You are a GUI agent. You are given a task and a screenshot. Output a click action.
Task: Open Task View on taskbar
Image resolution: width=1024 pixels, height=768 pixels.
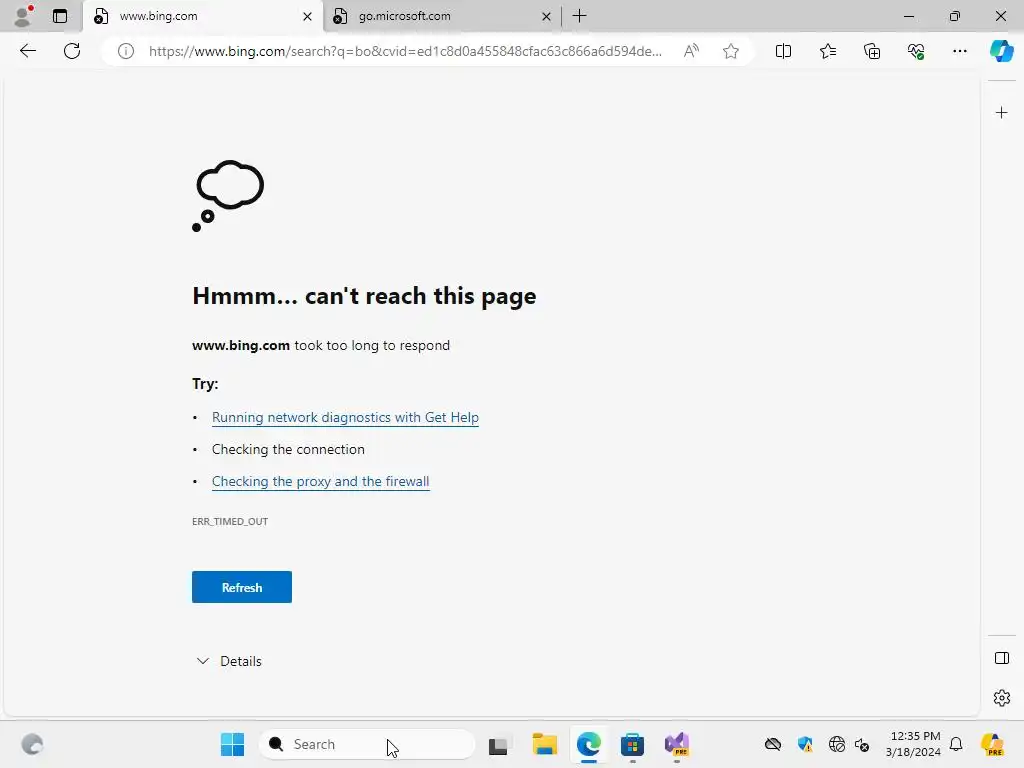pyautogui.click(x=498, y=744)
